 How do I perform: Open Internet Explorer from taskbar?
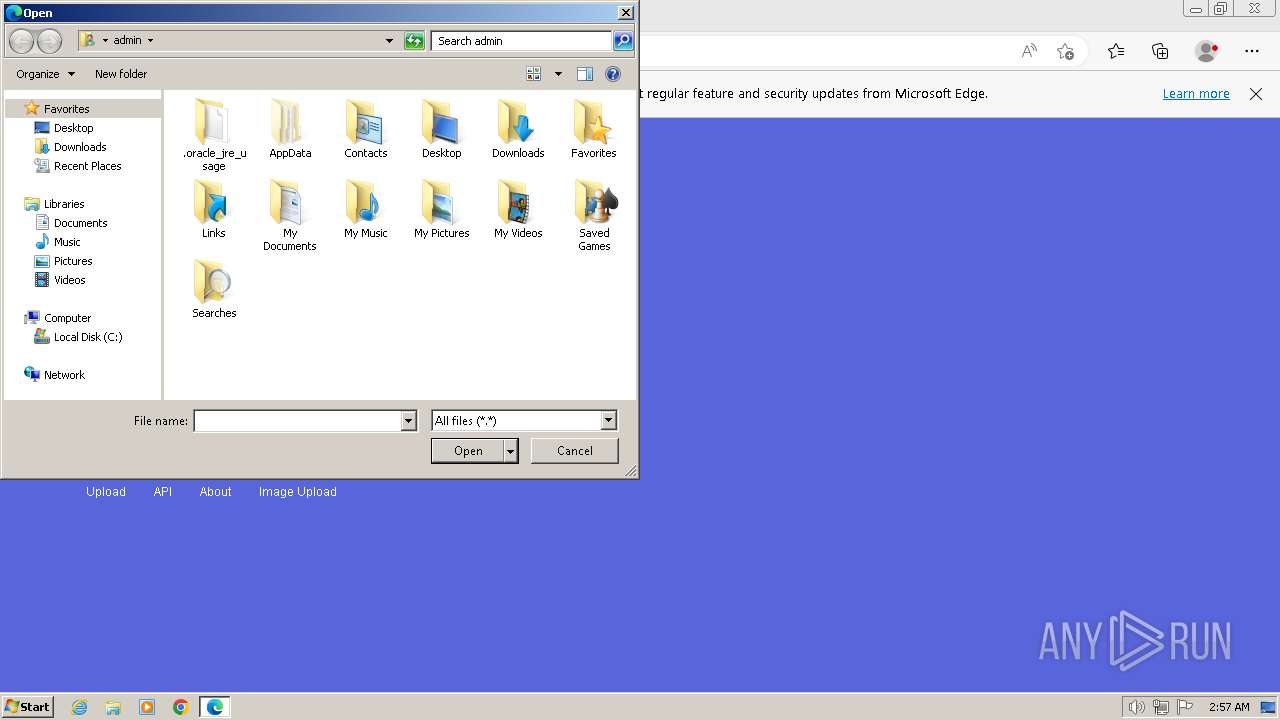click(80, 707)
